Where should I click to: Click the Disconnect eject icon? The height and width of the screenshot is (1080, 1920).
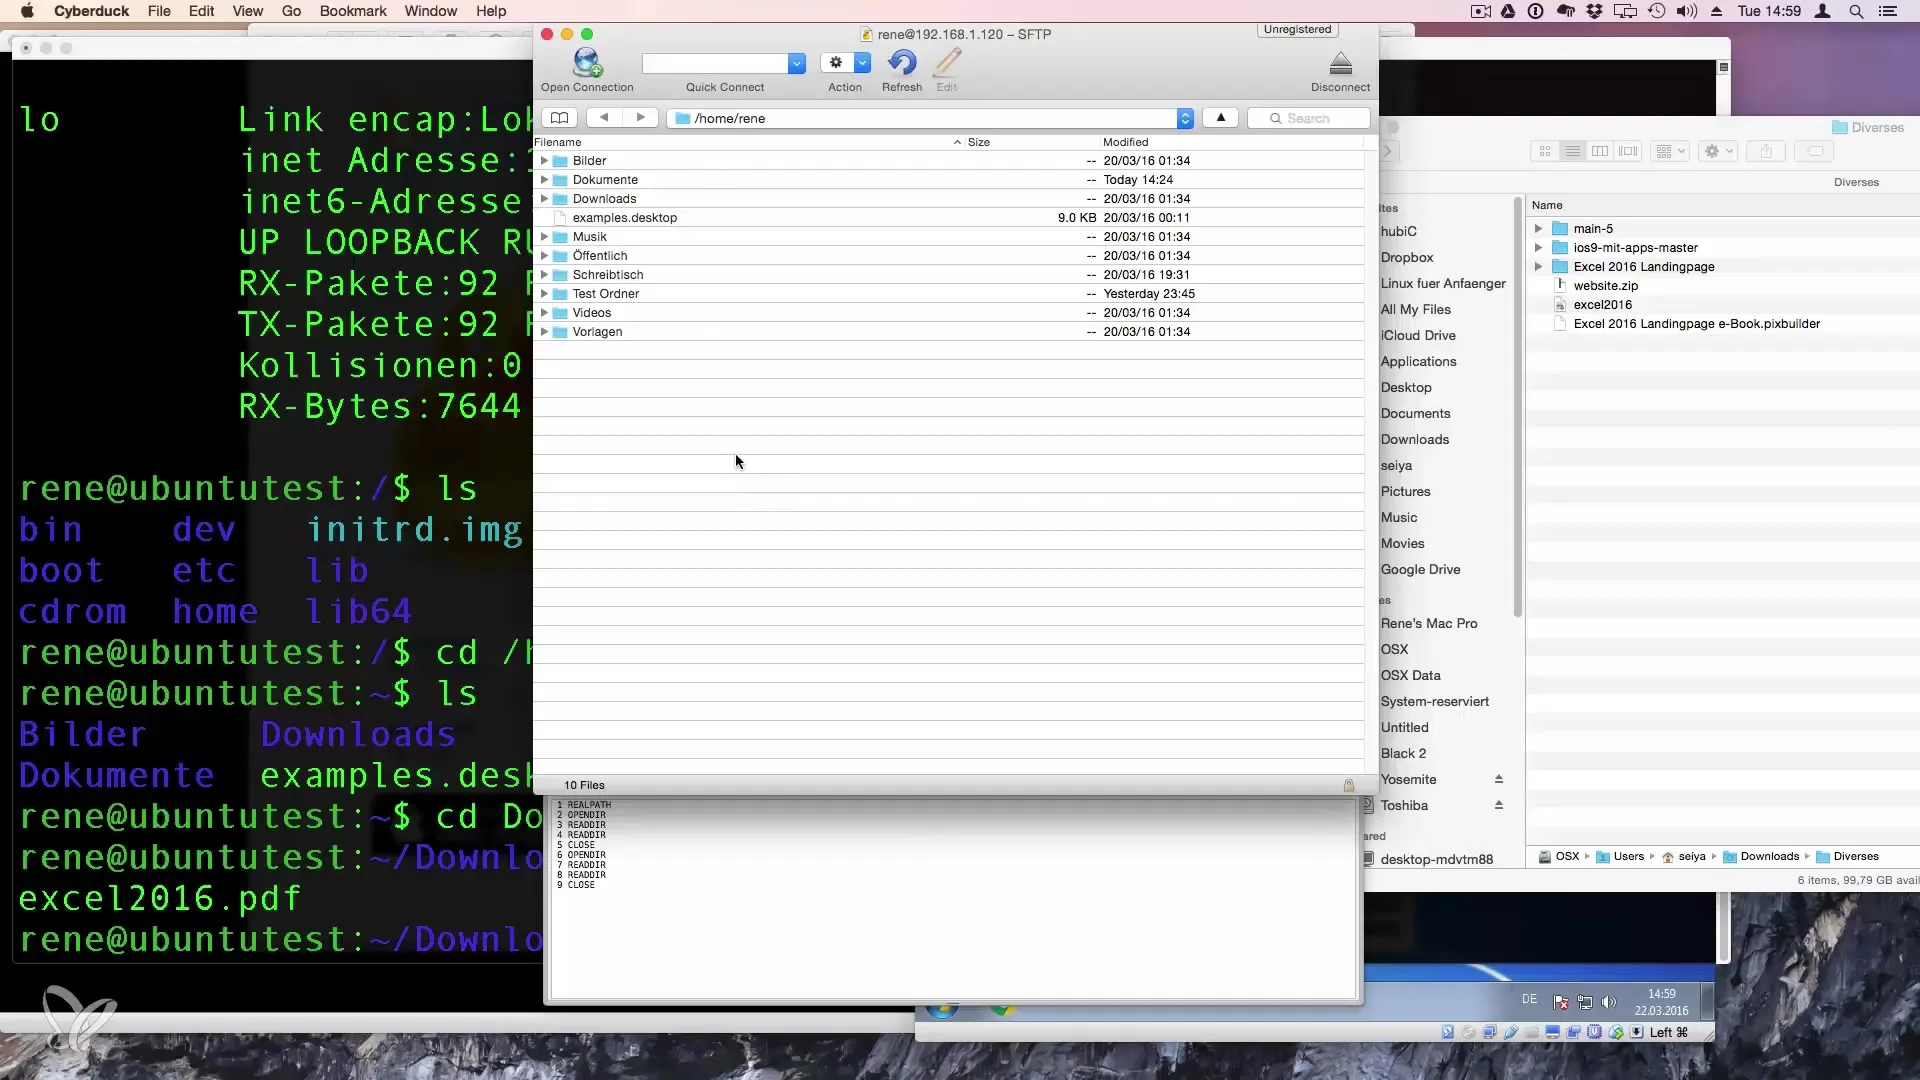[x=1341, y=64]
